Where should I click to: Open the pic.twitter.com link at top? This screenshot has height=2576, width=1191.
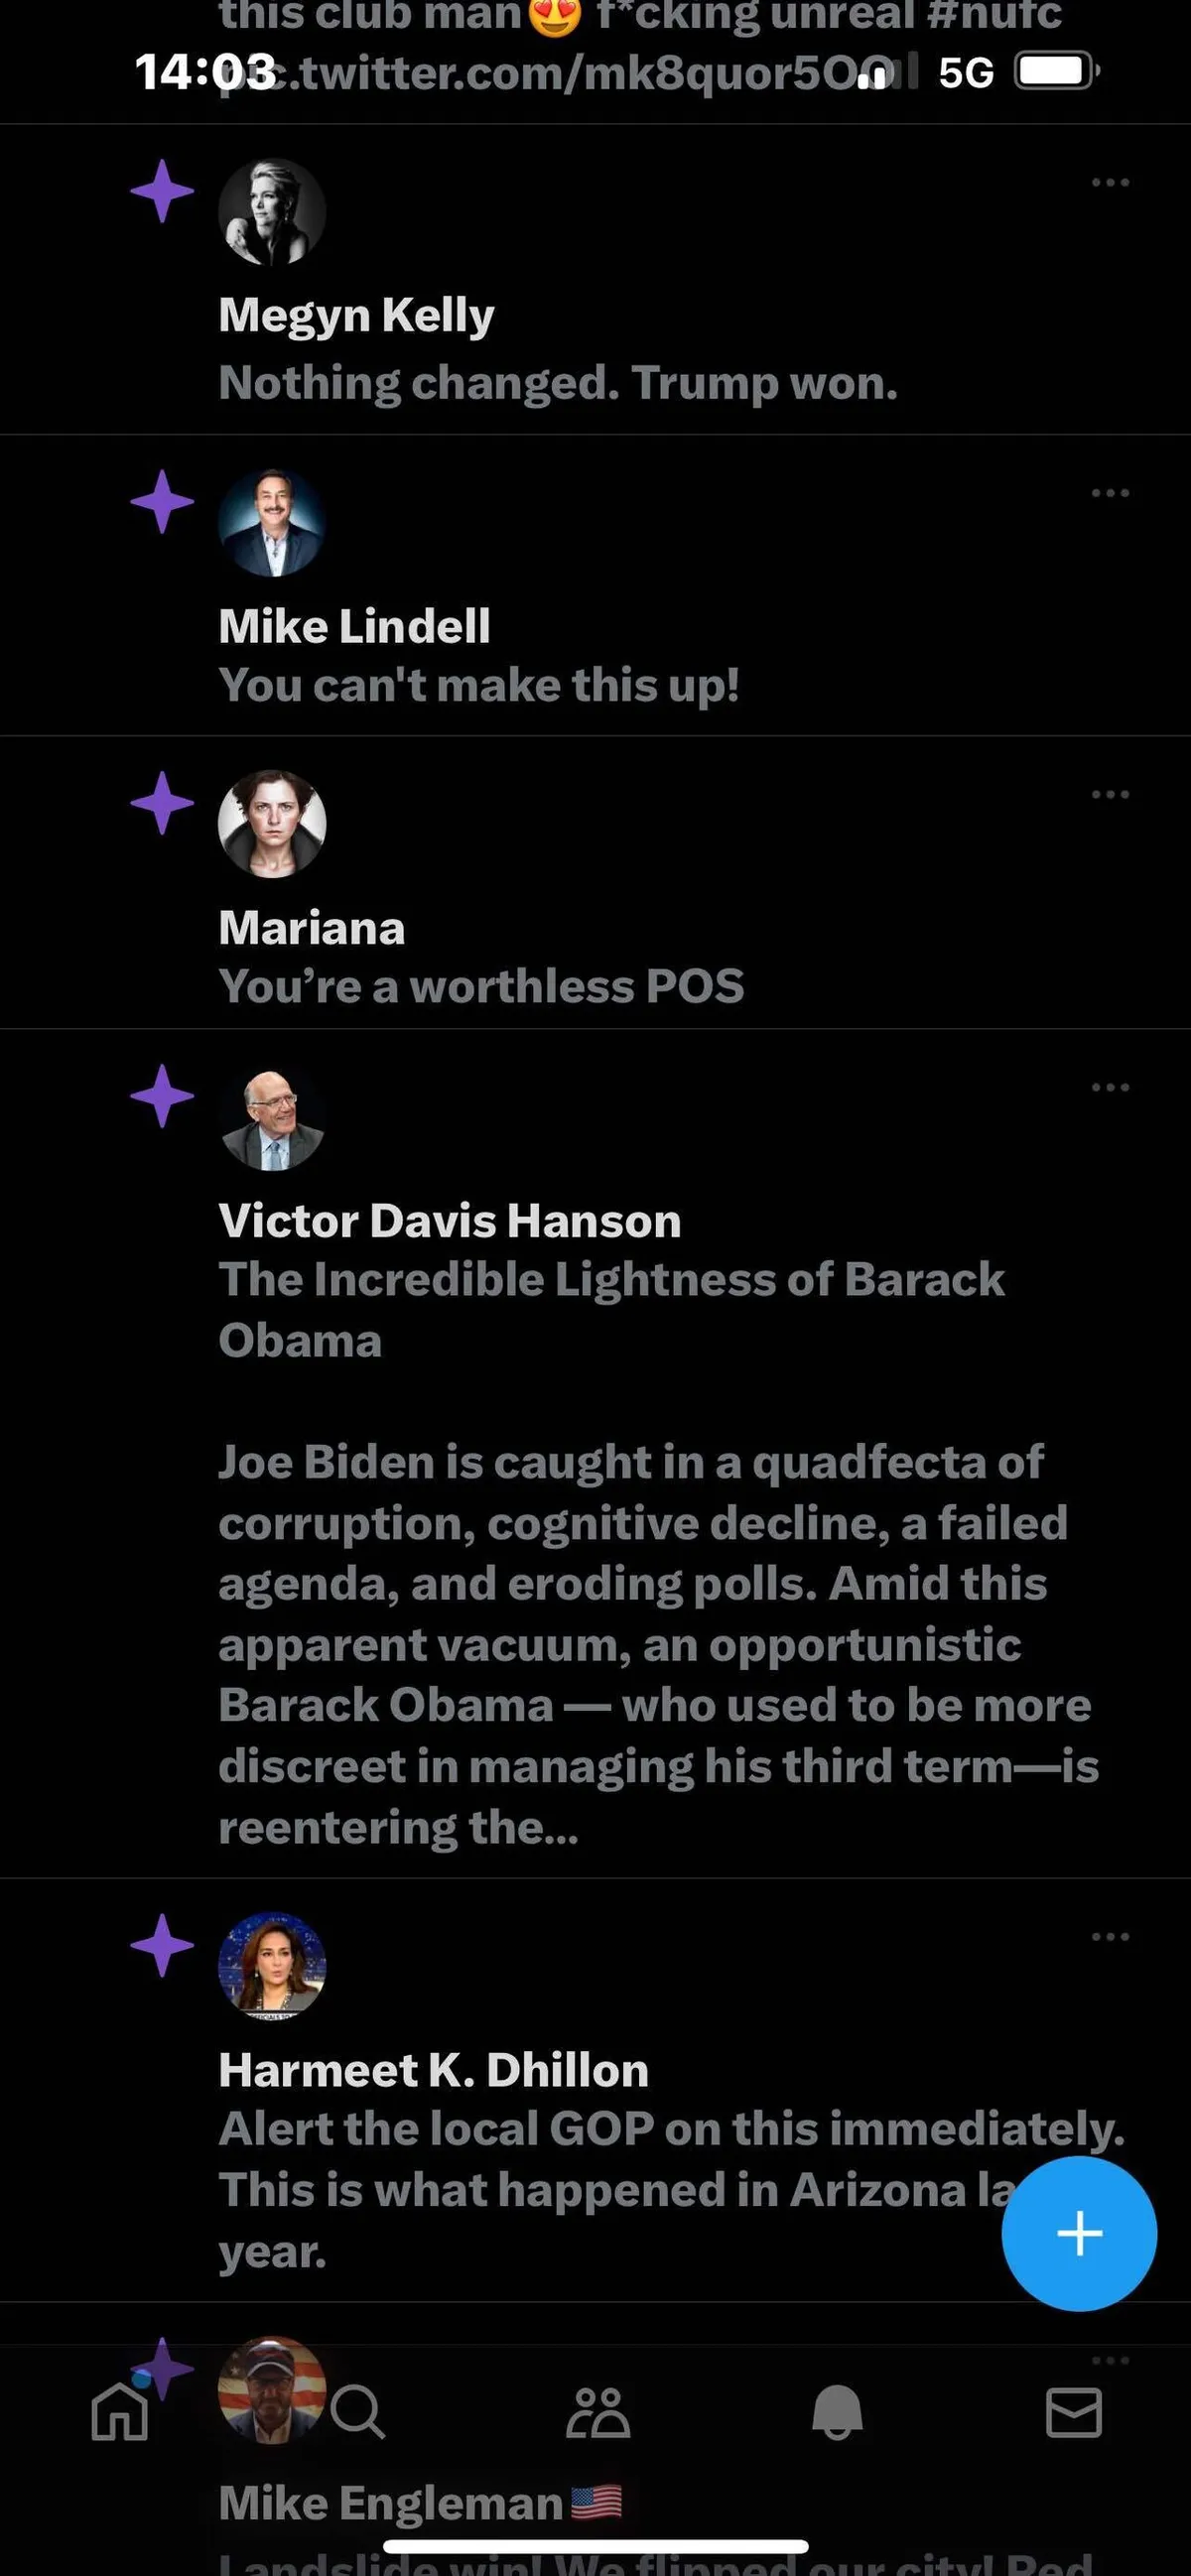point(560,74)
